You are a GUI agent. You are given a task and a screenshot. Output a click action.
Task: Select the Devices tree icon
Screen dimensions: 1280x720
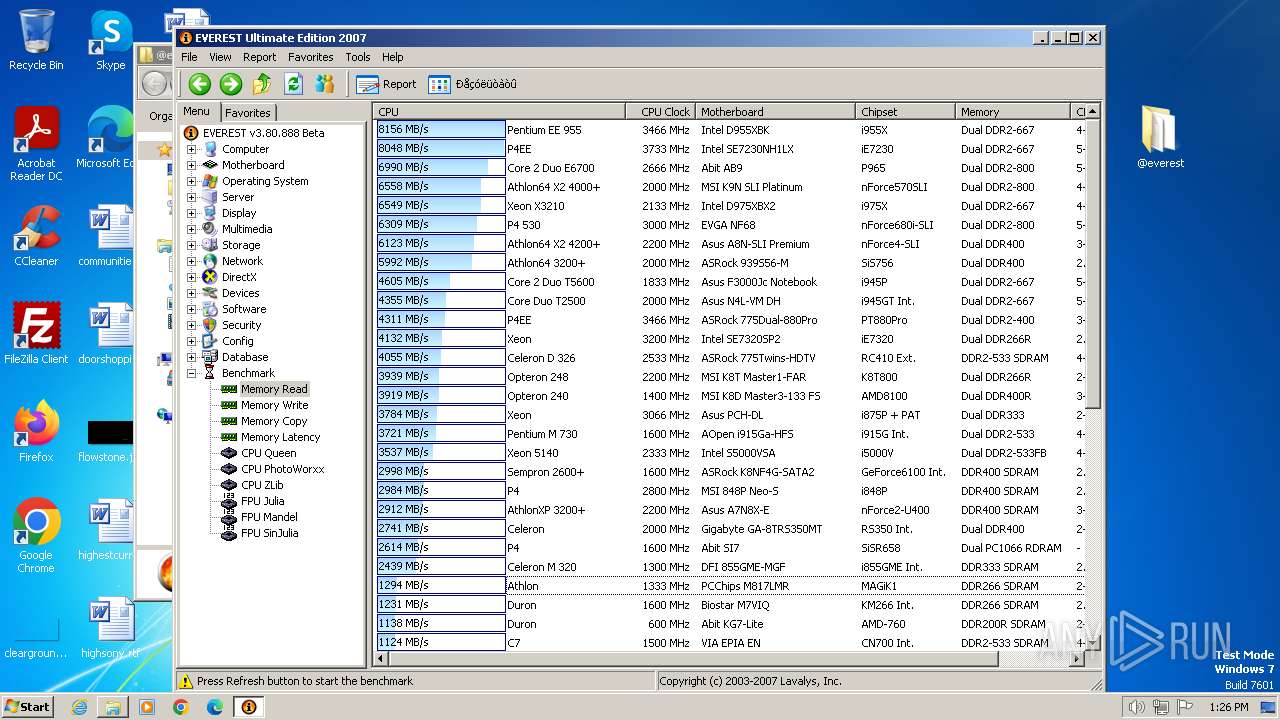[x=210, y=293]
